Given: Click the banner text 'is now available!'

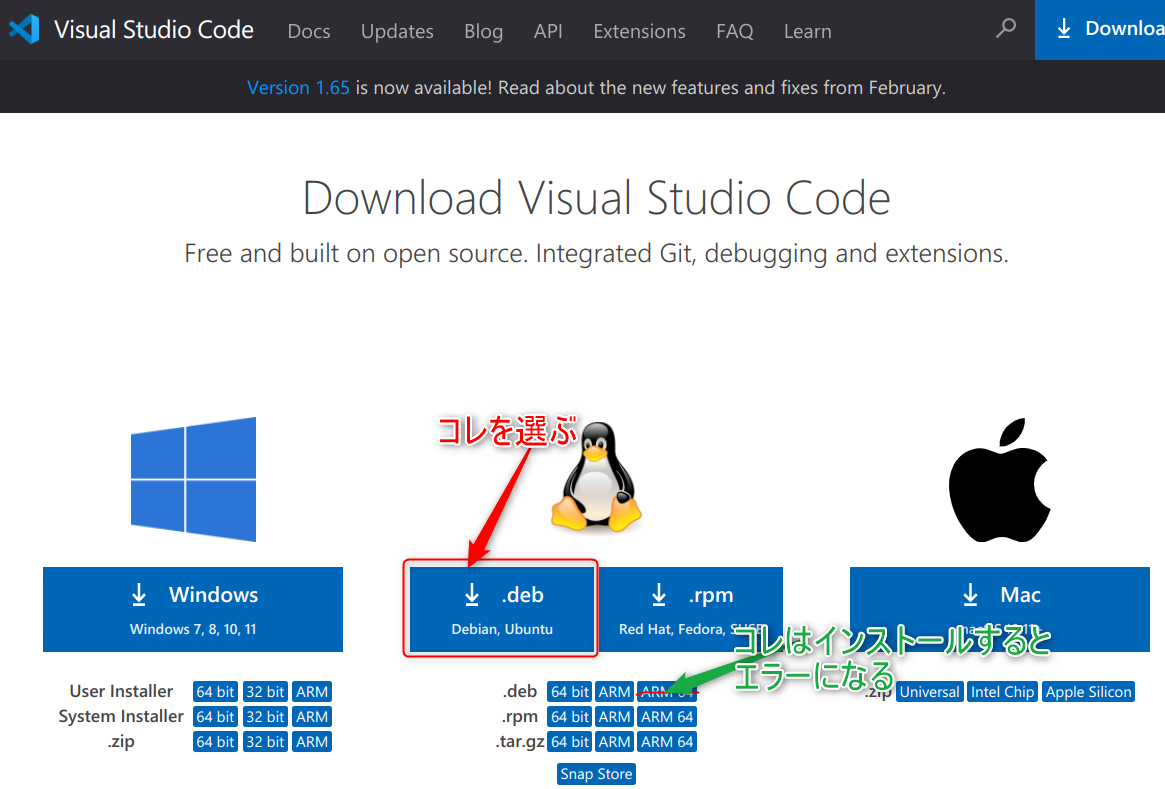Looking at the screenshot, I should click(424, 88).
